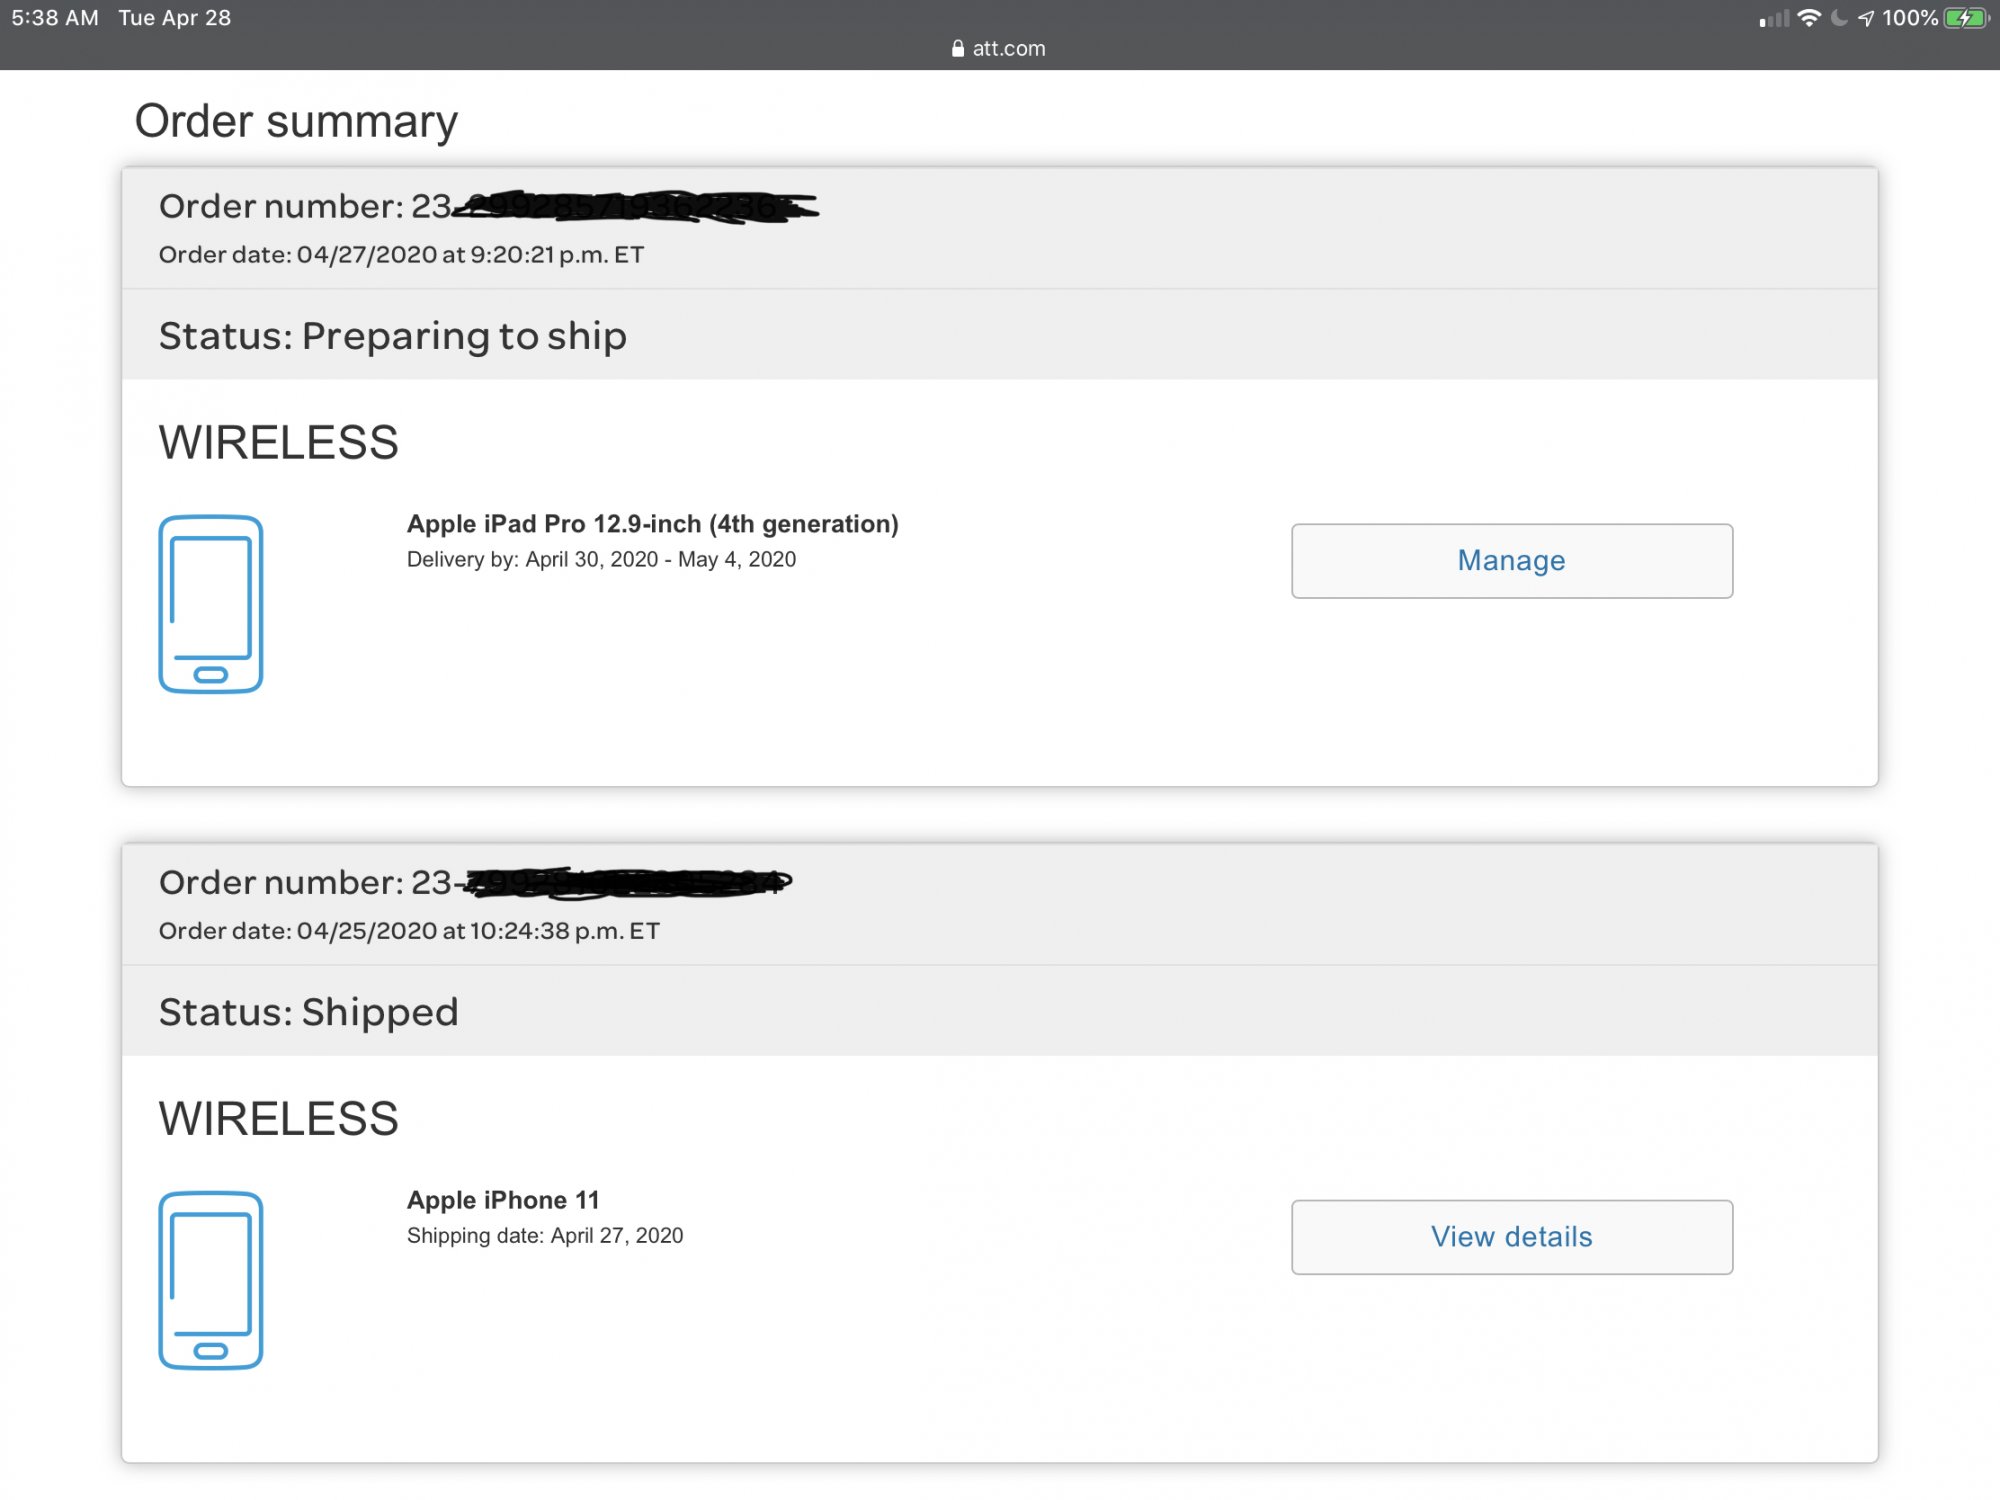Tap the second redacted order number

click(624, 881)
